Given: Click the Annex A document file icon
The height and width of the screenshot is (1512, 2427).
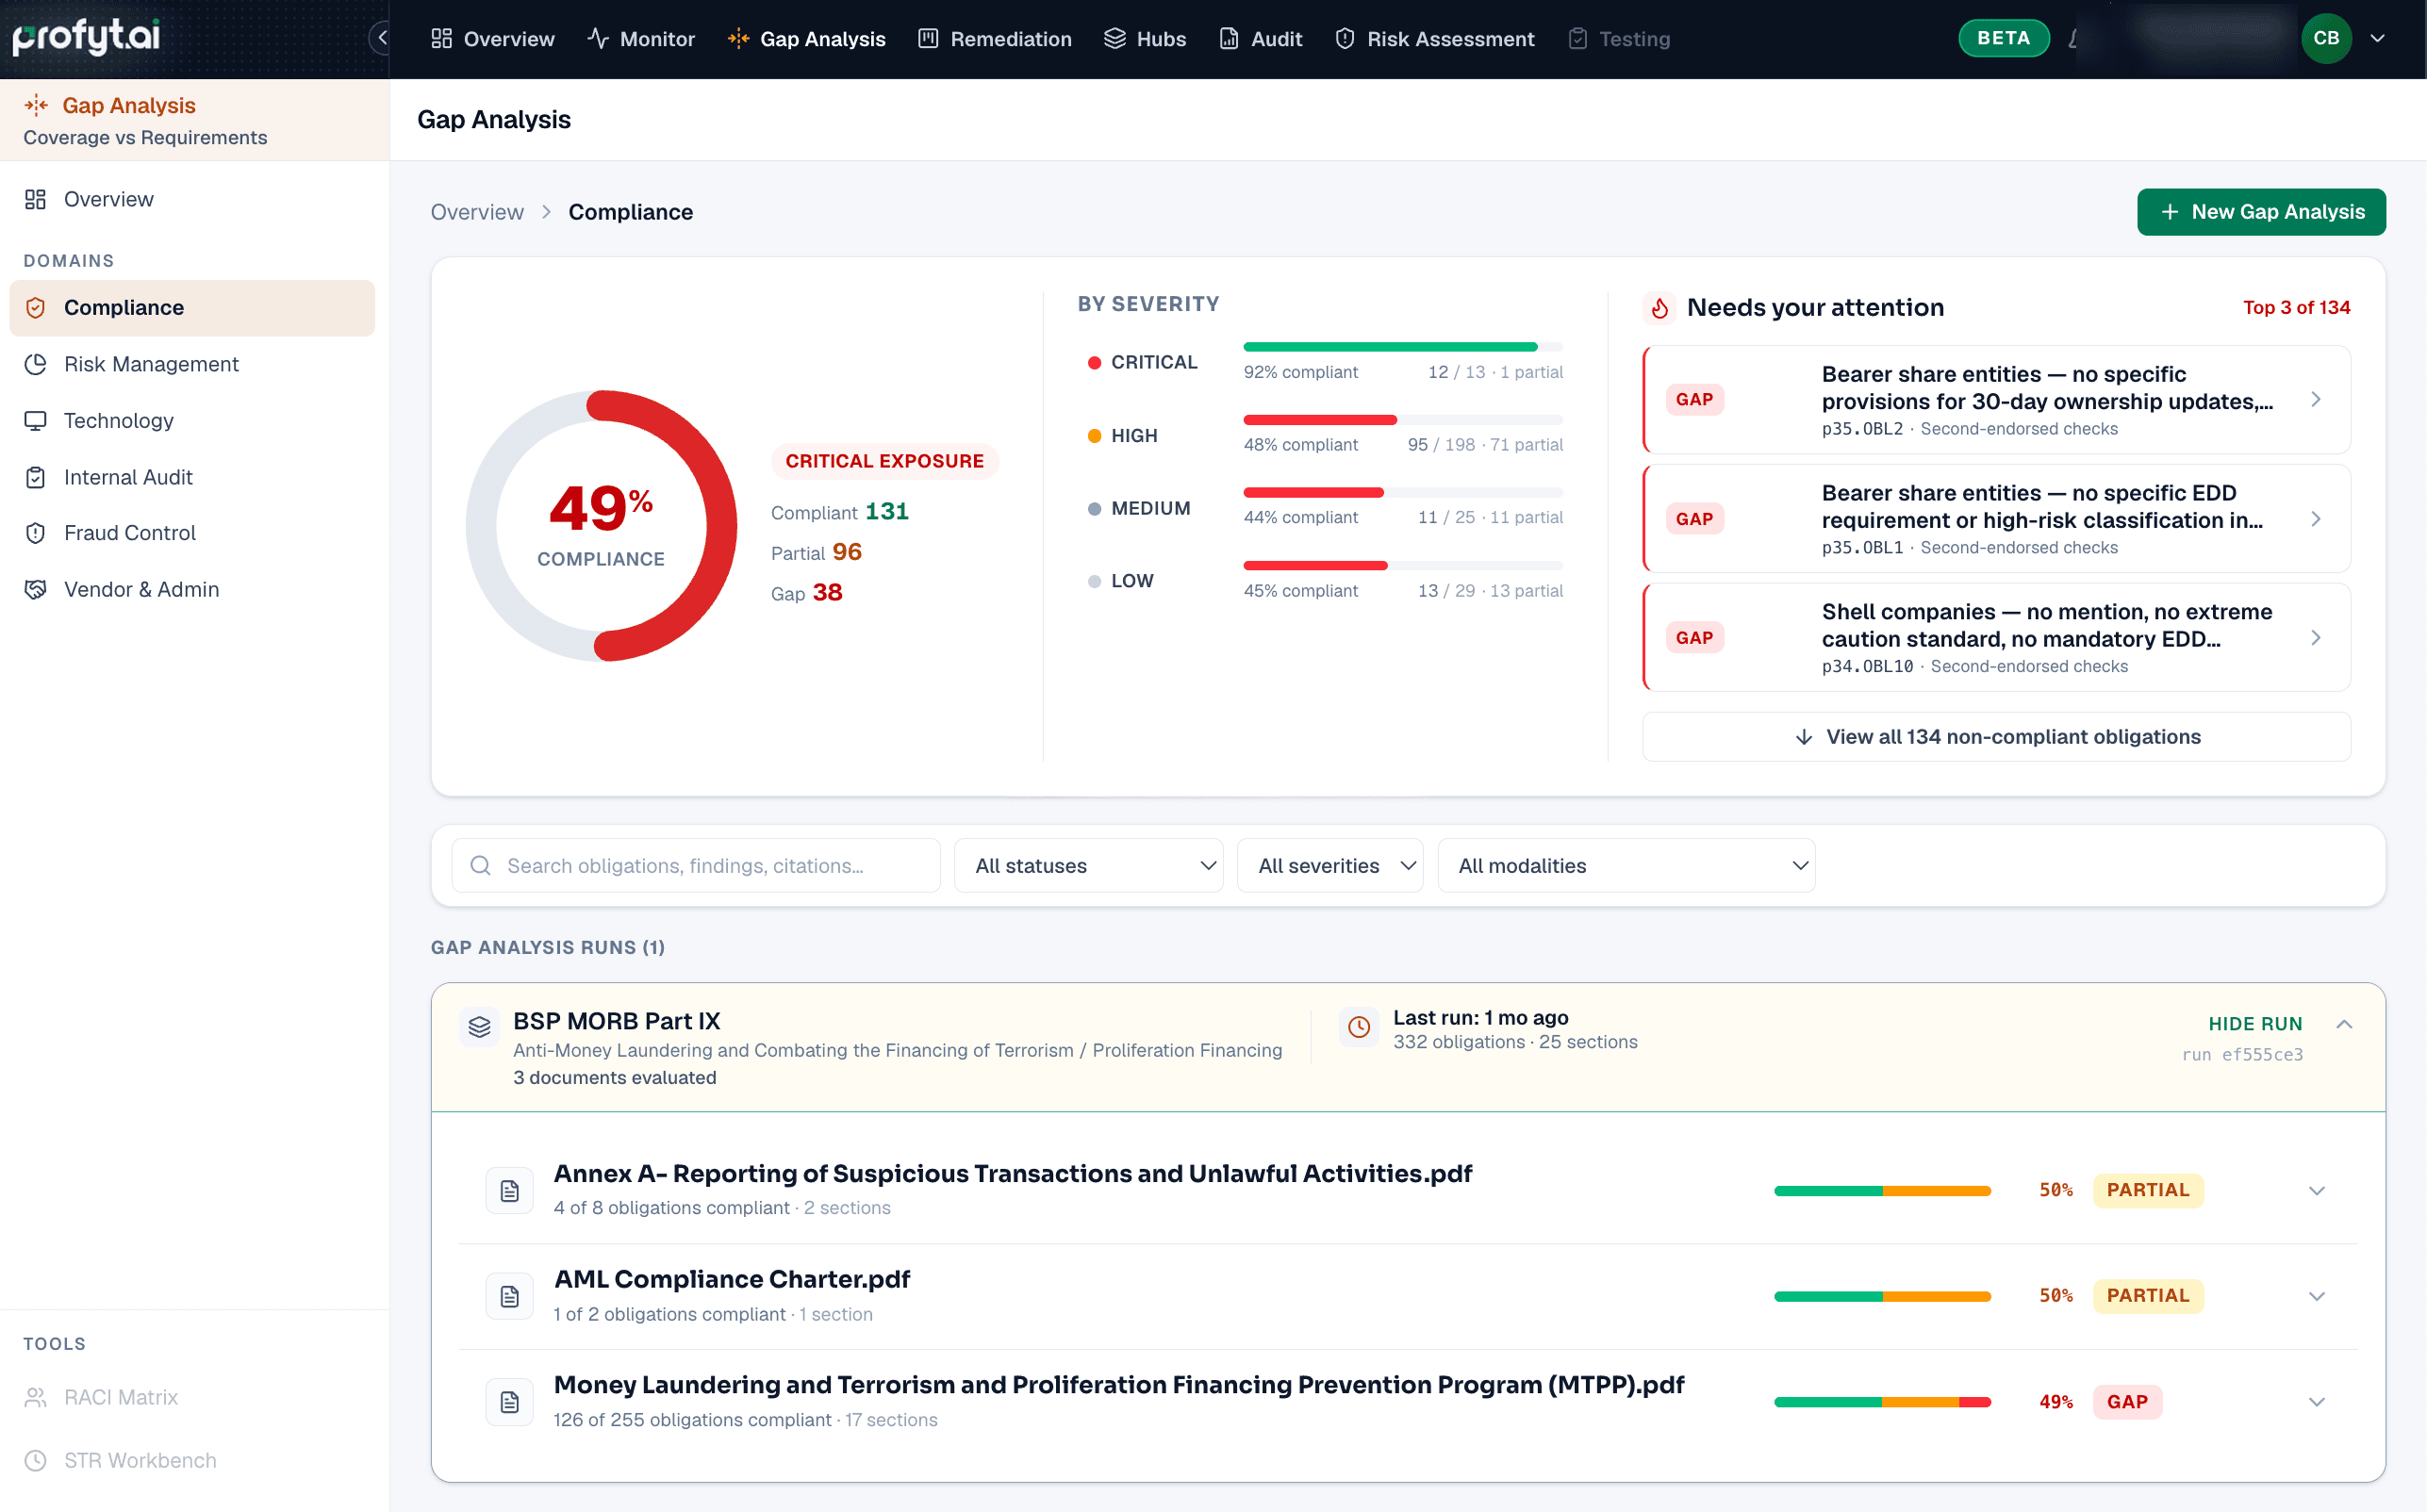Looking at the screenshot, I should 510,1190.
